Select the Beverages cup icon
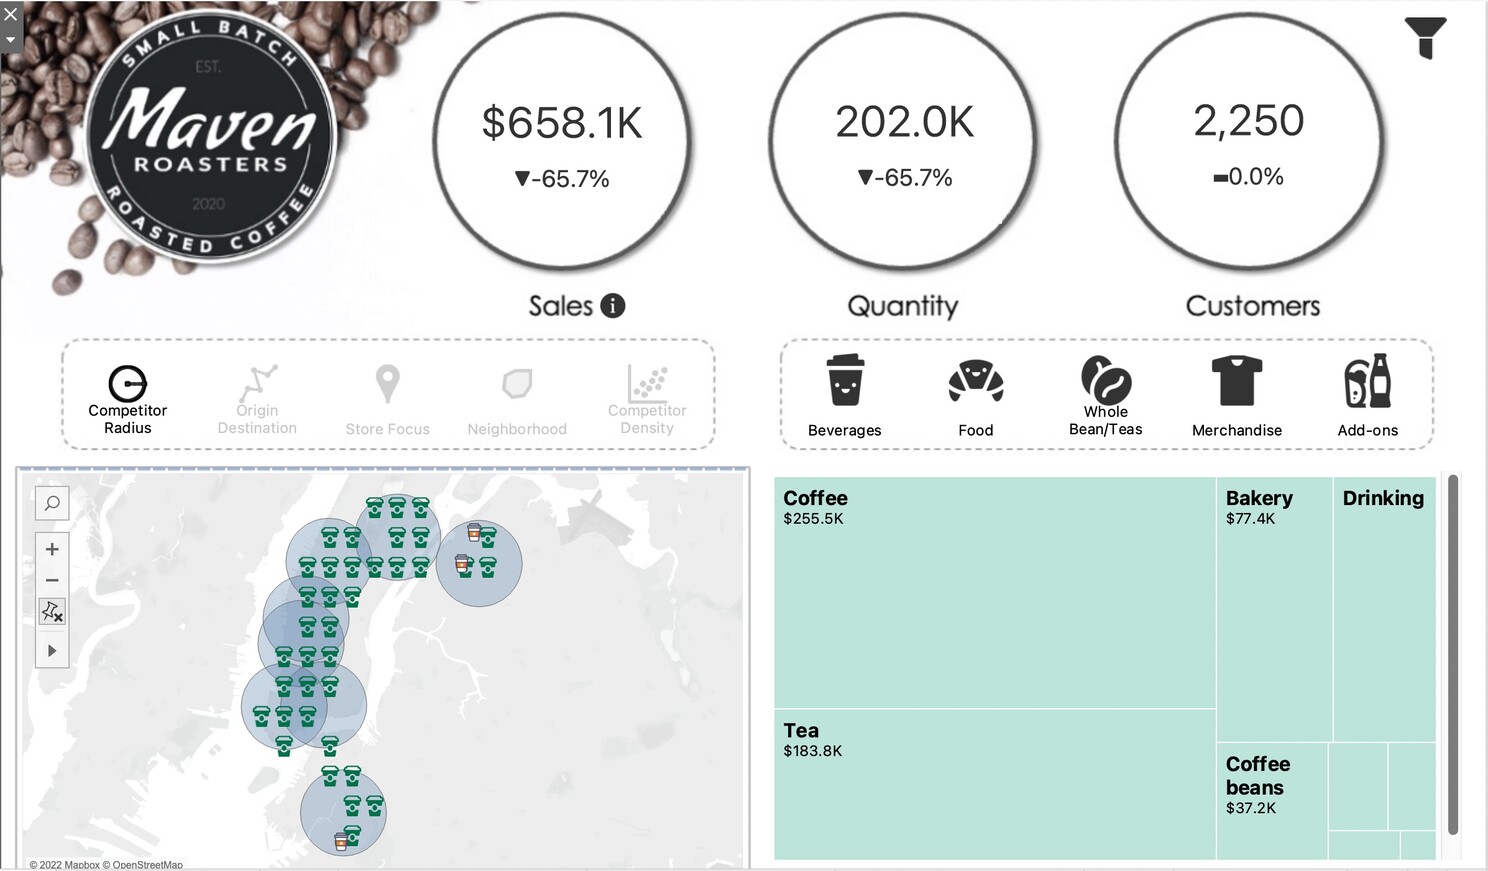 [x=845, y=381]
